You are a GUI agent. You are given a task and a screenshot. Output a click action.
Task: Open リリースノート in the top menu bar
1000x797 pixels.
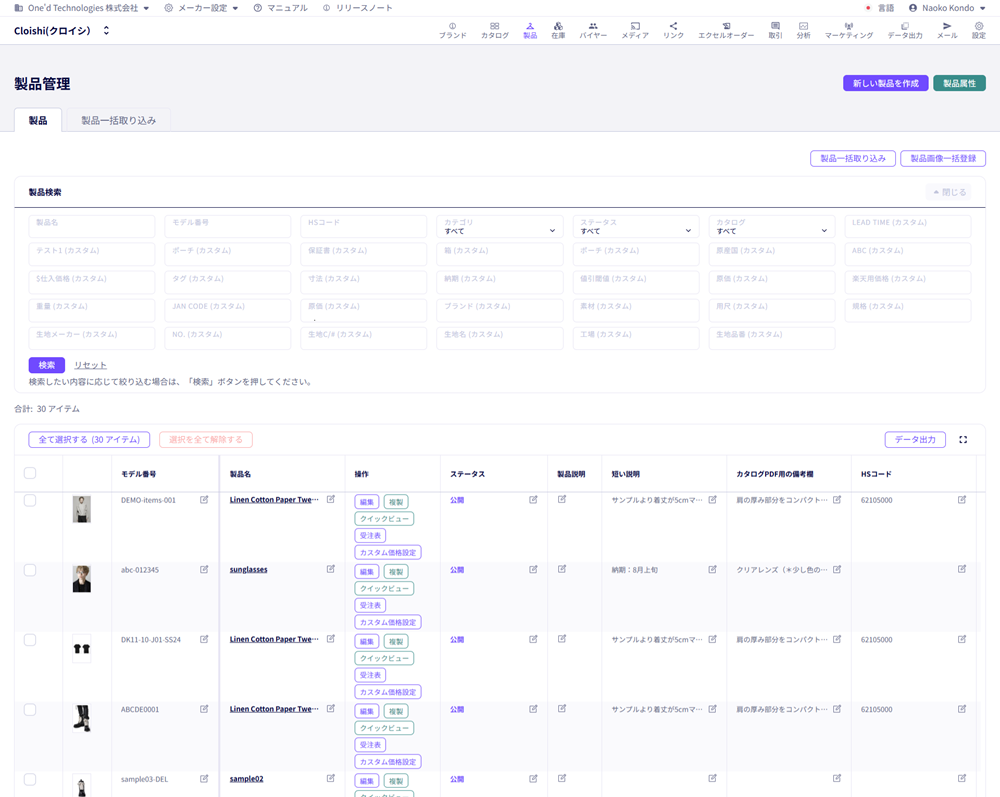click(358, 8)
